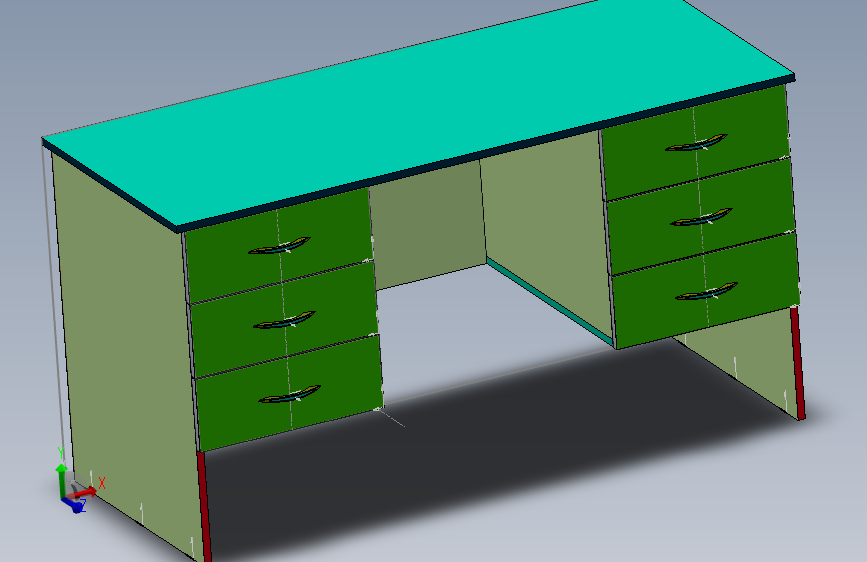Select the red edge strip on the left side panel
The image size is (867, 562).
pos(204,505)
